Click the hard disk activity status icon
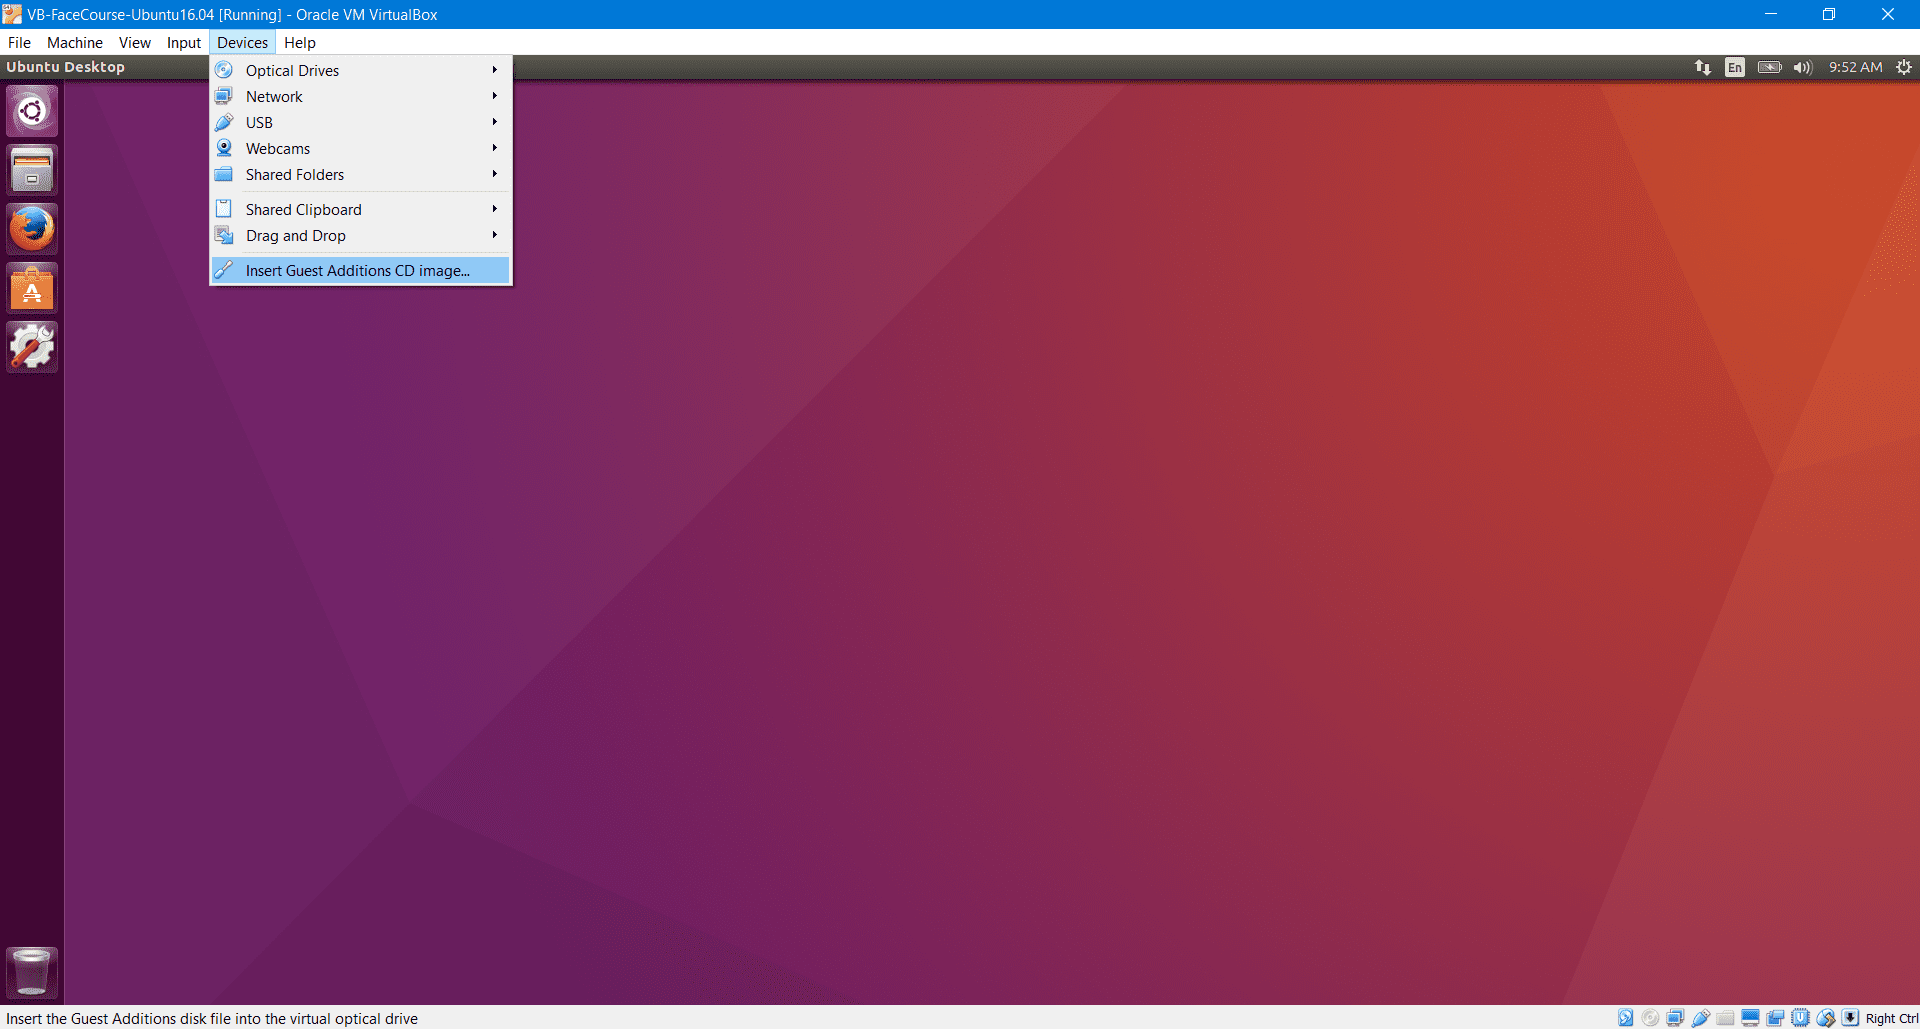Image resolution: width=1920 pixels, height=1029 pixels. (1626, 1018)
